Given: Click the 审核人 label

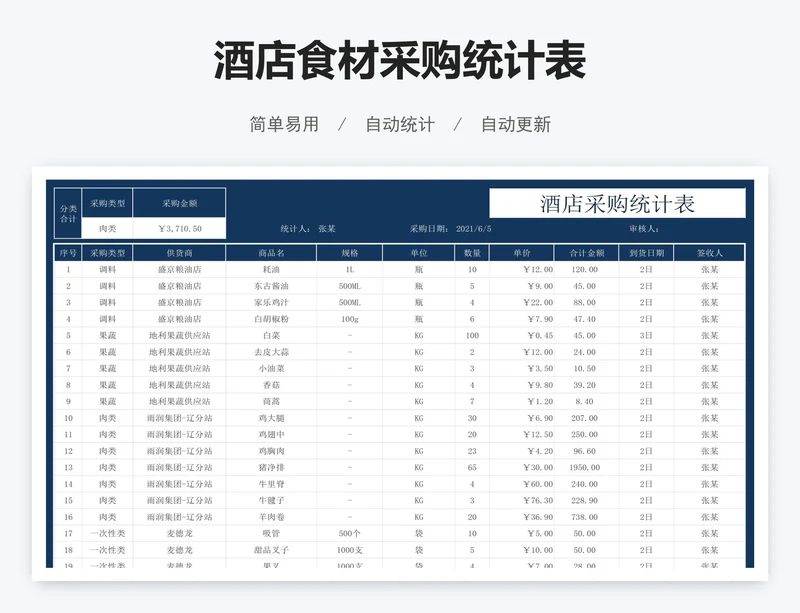Looking at the screenshot, I should [644, 229].
